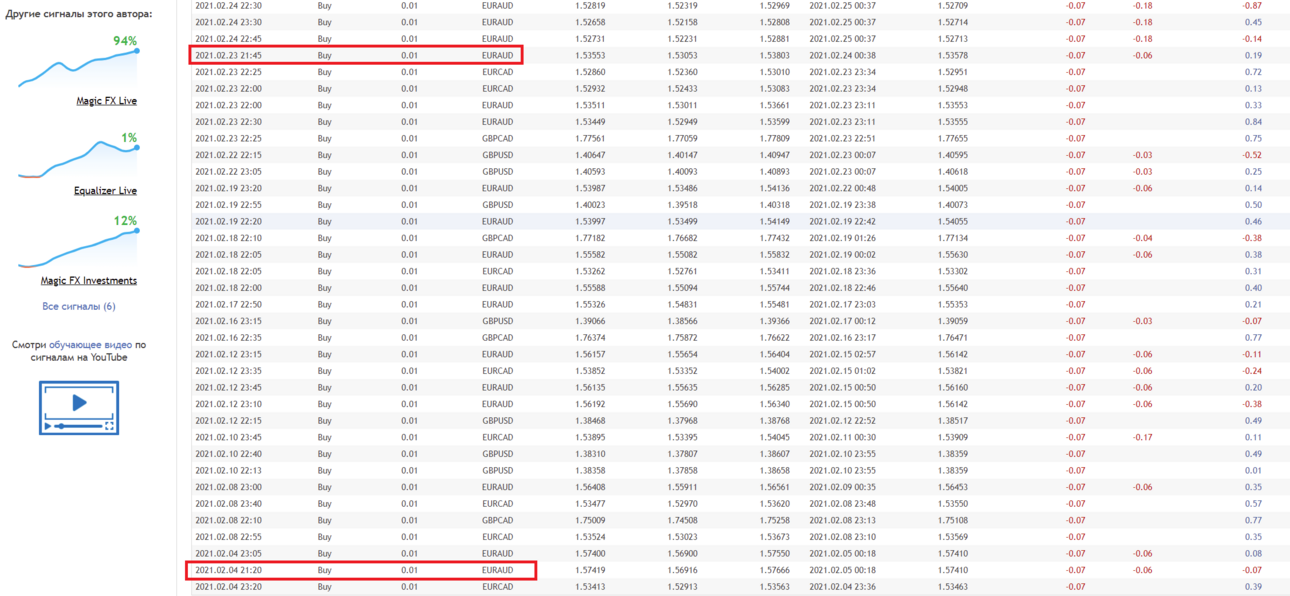Click the stop loss value 1.52319

683,5
